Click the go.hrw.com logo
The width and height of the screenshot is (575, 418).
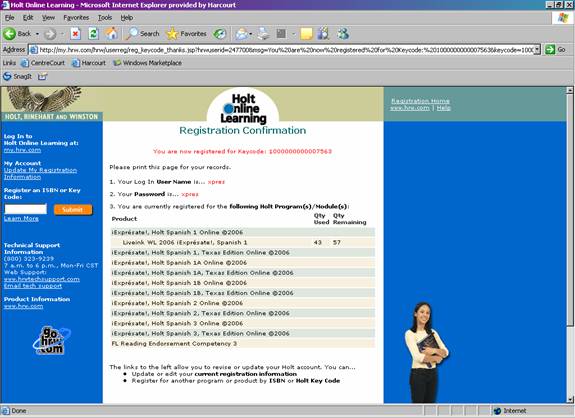click(52, 341)
